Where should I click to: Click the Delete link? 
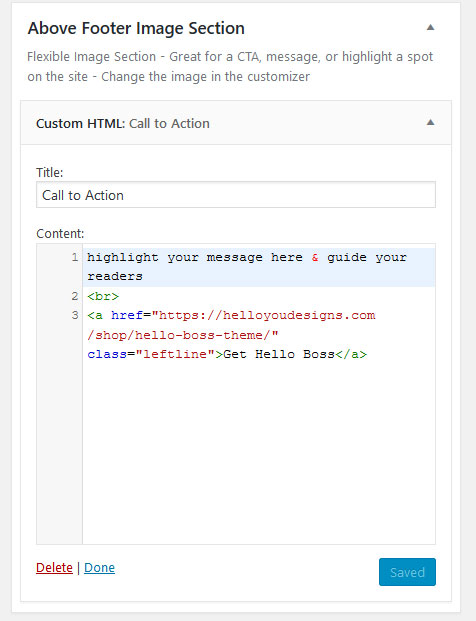[x=54, y=568]
